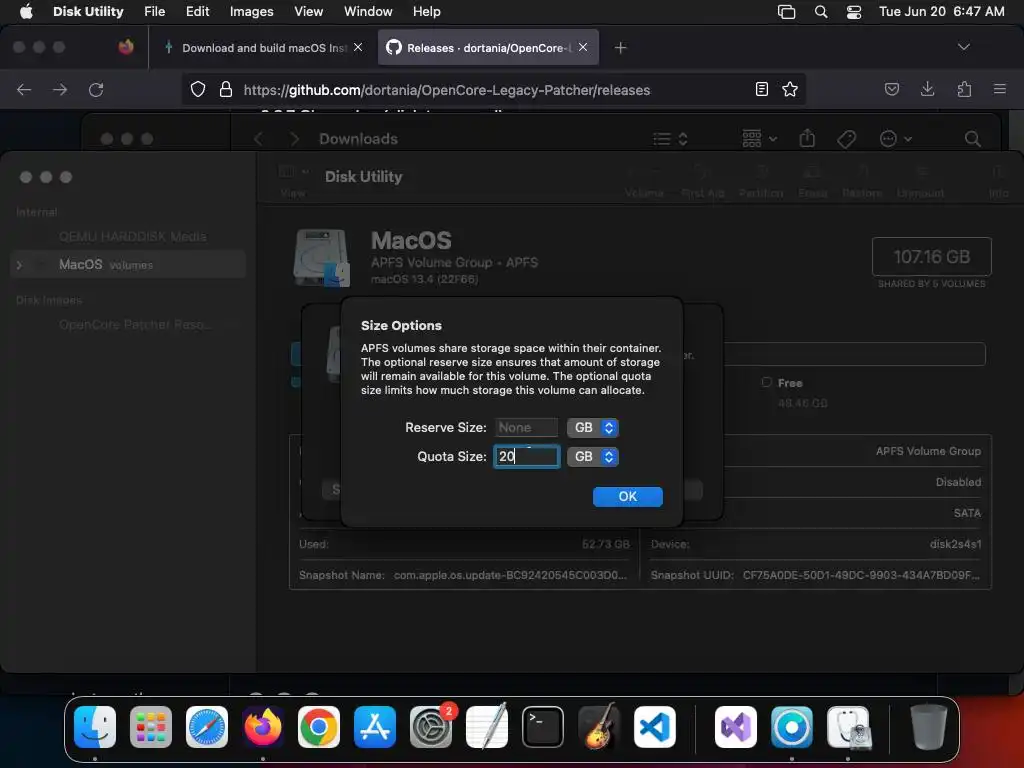
Task: Open tracking protection shield
Action: pos(198,89)
